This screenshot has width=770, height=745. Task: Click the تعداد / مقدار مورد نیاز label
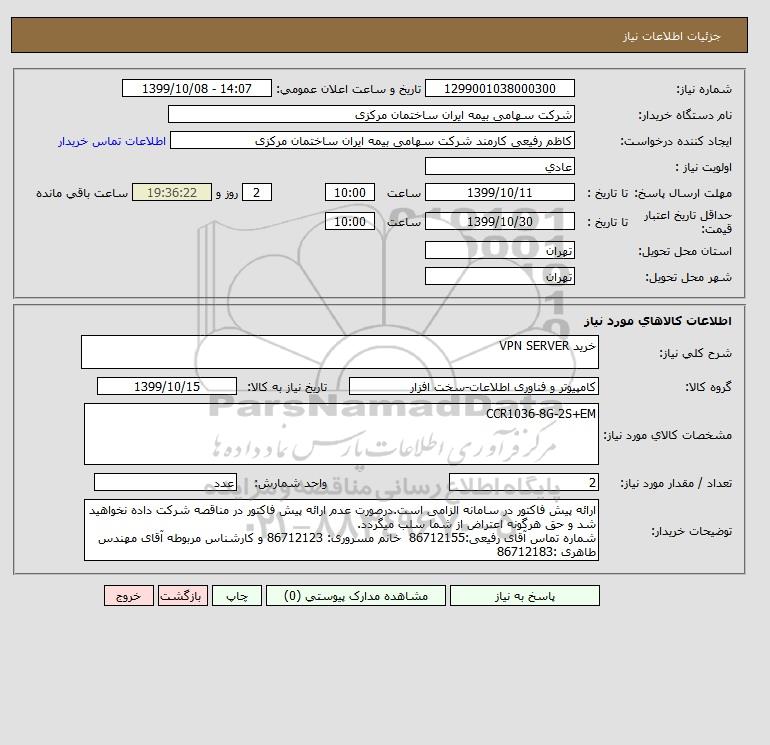[676, 484]
